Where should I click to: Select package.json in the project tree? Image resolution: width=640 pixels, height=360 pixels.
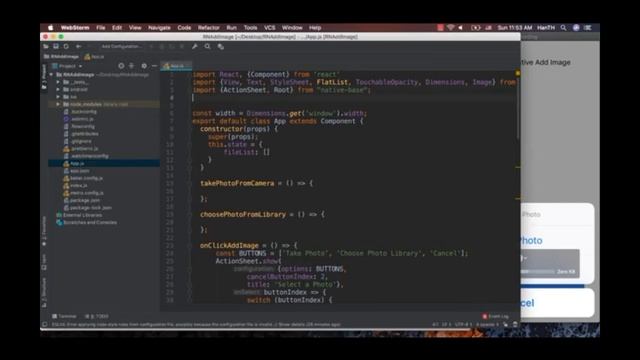pos(82,200)
